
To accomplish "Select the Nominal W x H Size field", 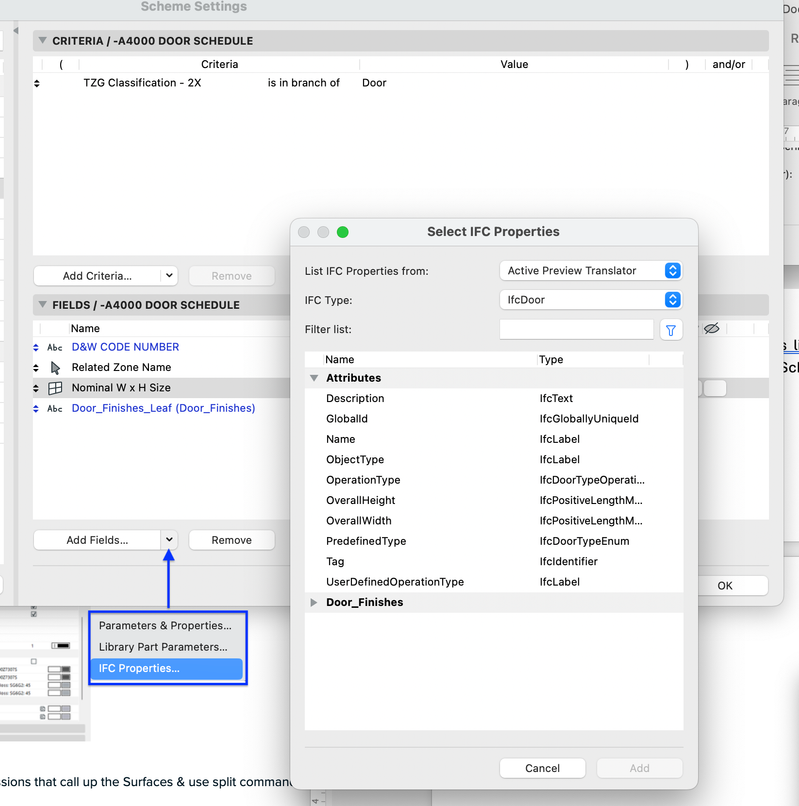I will tap(121, 388).
